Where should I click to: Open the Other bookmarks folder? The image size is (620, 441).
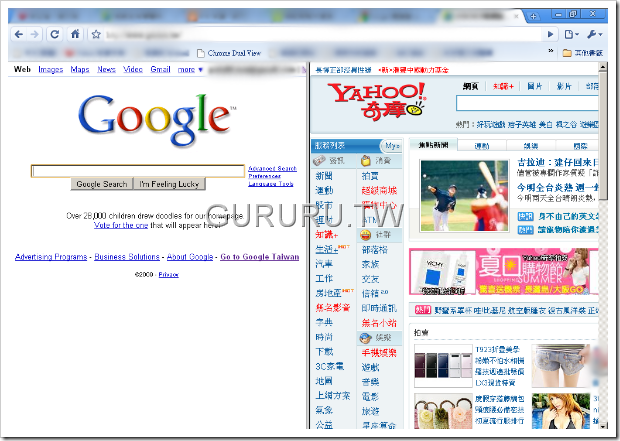coord(583,53)
